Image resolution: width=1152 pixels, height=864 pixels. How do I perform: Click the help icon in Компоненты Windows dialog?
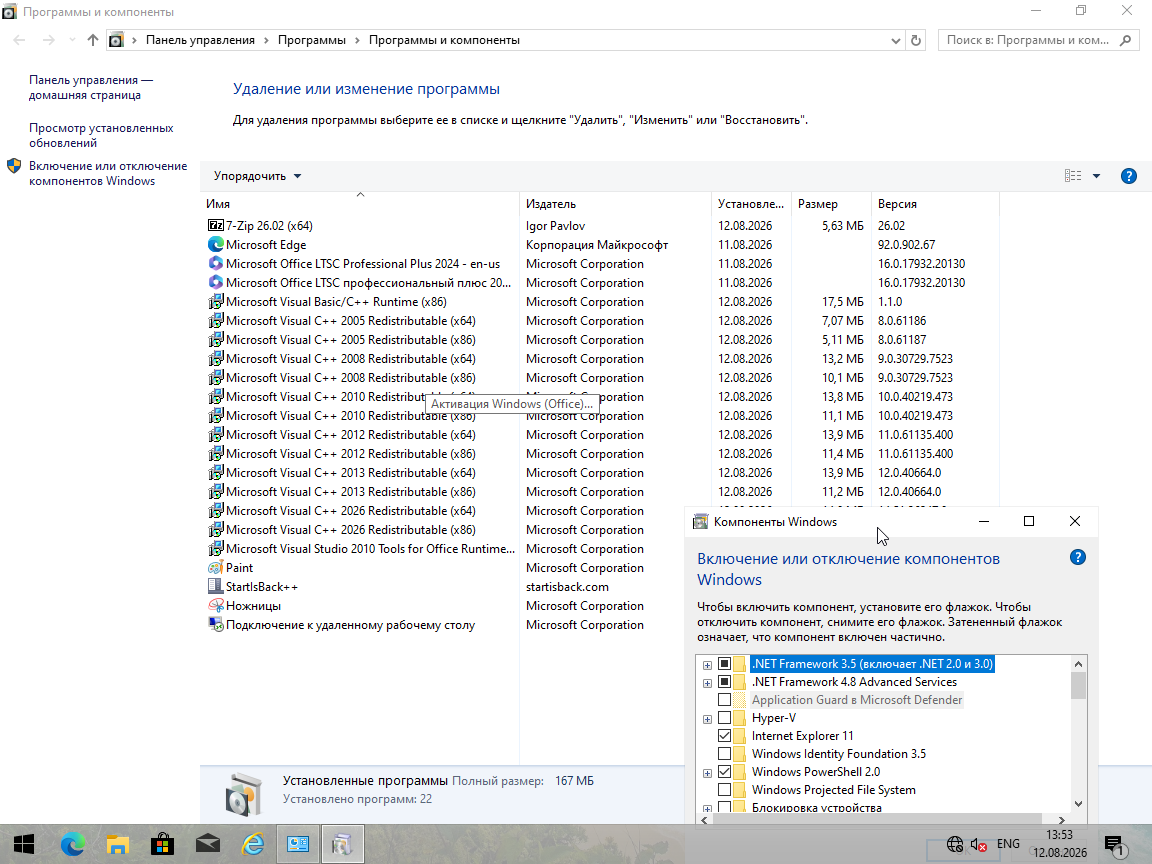pyautogui.click(x=1078, y=558)
